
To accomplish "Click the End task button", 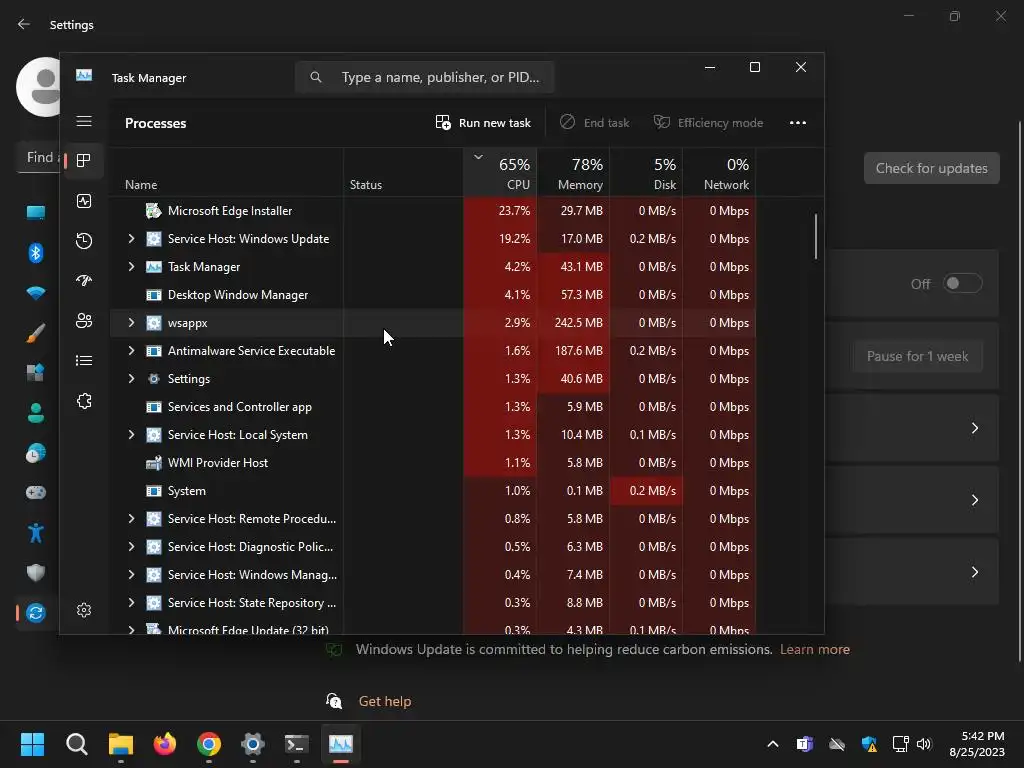I will click(595, 123).
